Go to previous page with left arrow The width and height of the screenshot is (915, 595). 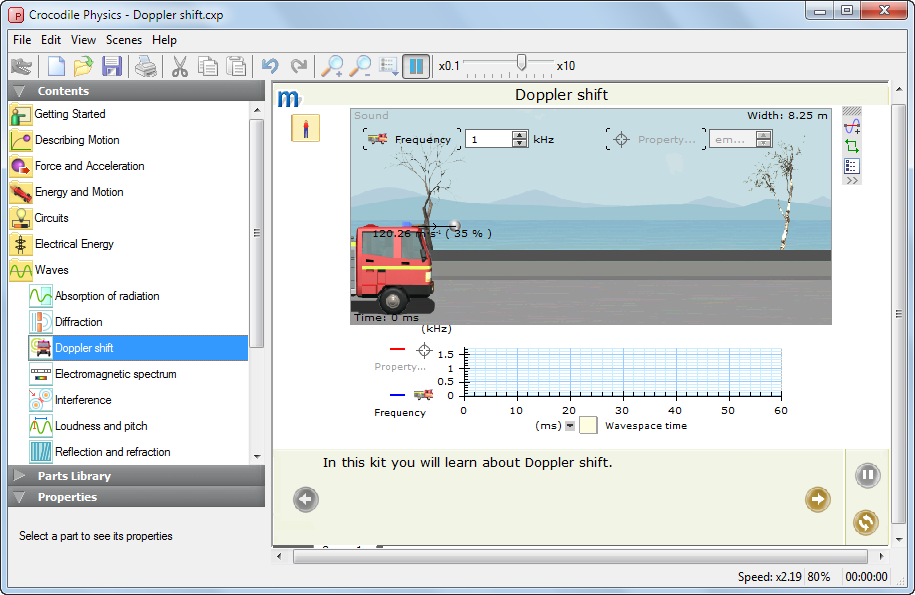306,499
